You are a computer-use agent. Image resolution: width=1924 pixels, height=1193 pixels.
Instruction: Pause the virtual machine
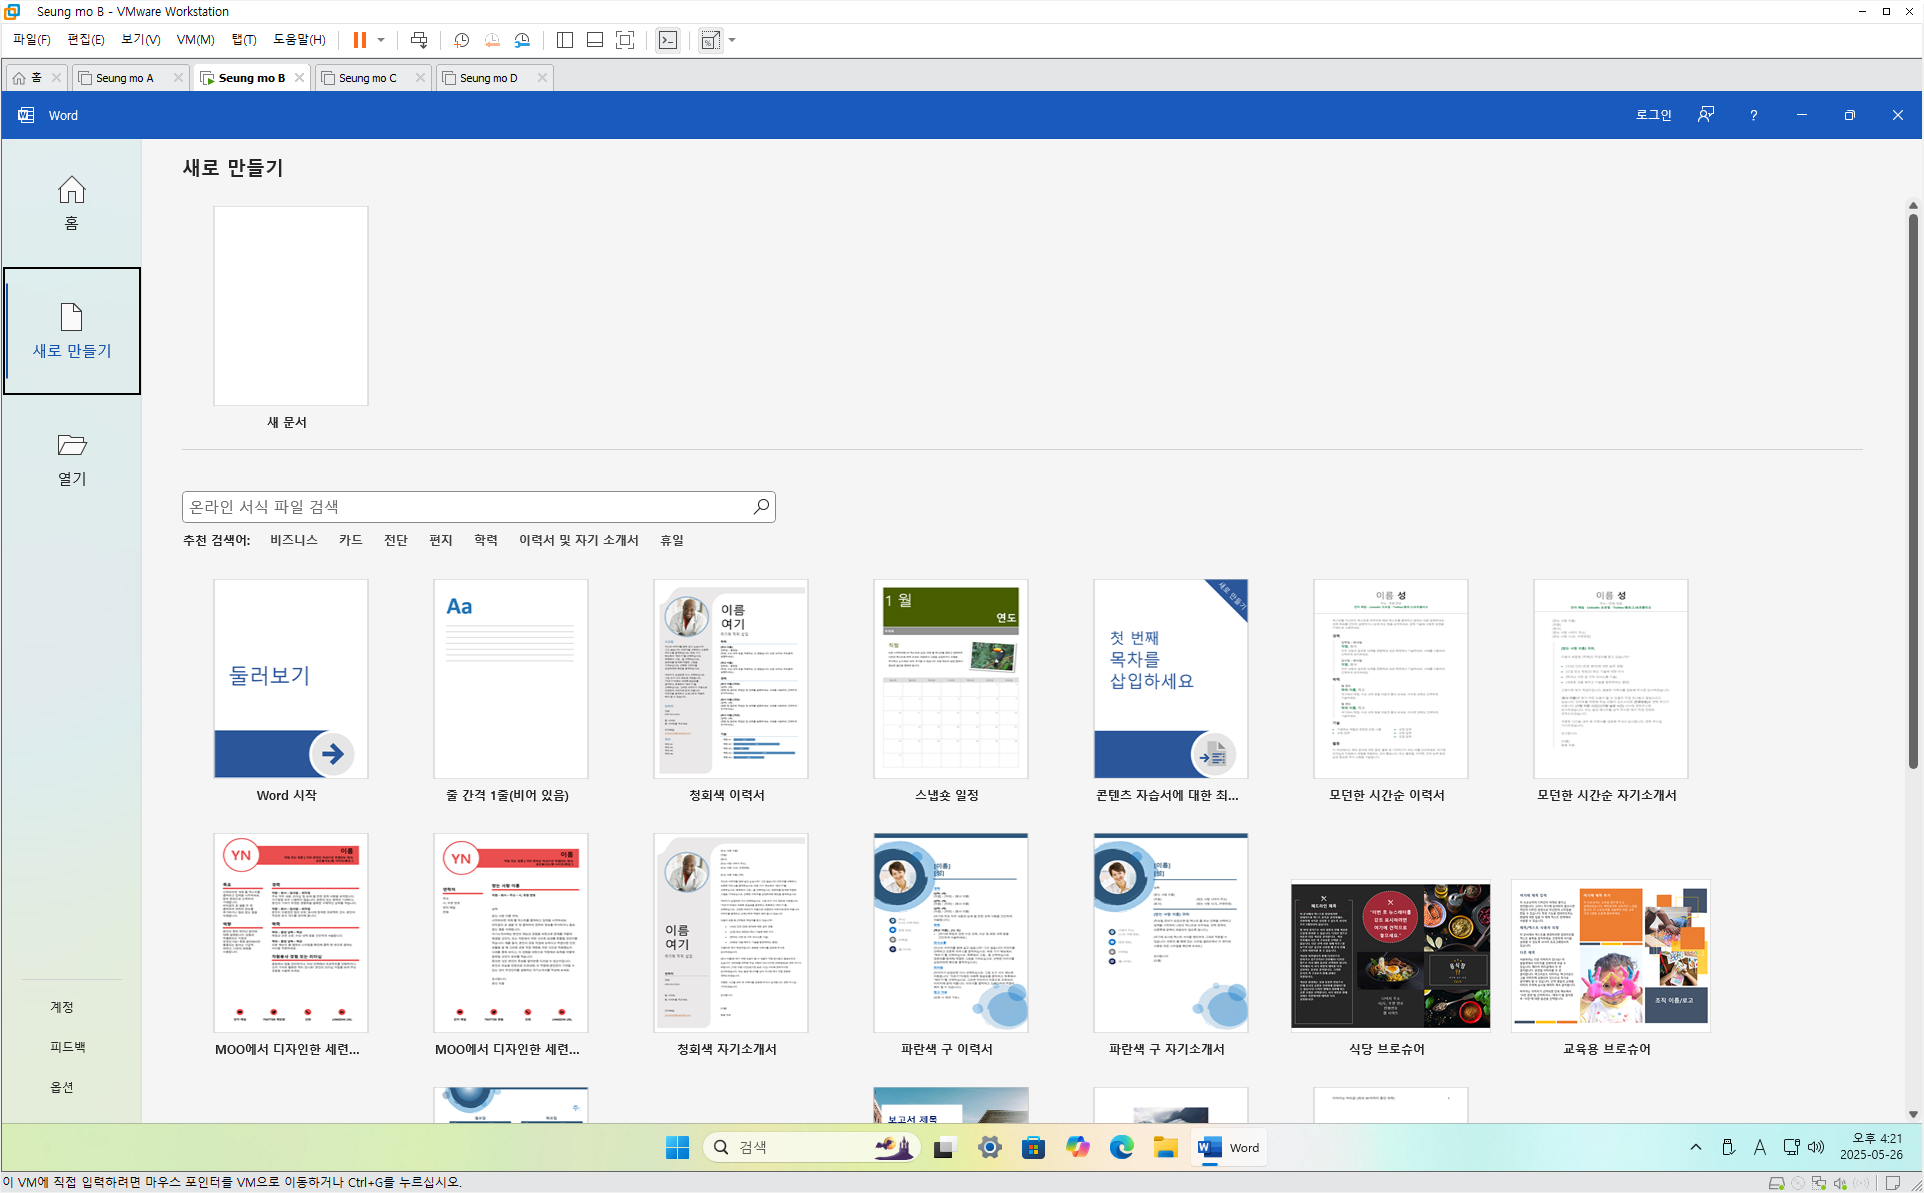click(359, 40)
